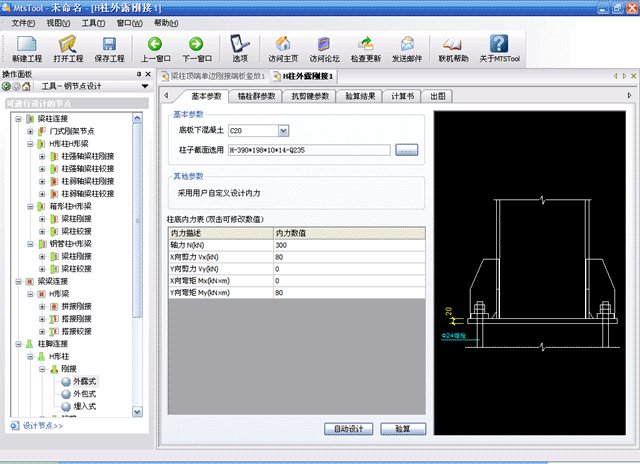Image resolution: width=640 pixels, height=464 pixels.
Task: Click the home icon in 操作面板
Action: (x=27, y=86)
